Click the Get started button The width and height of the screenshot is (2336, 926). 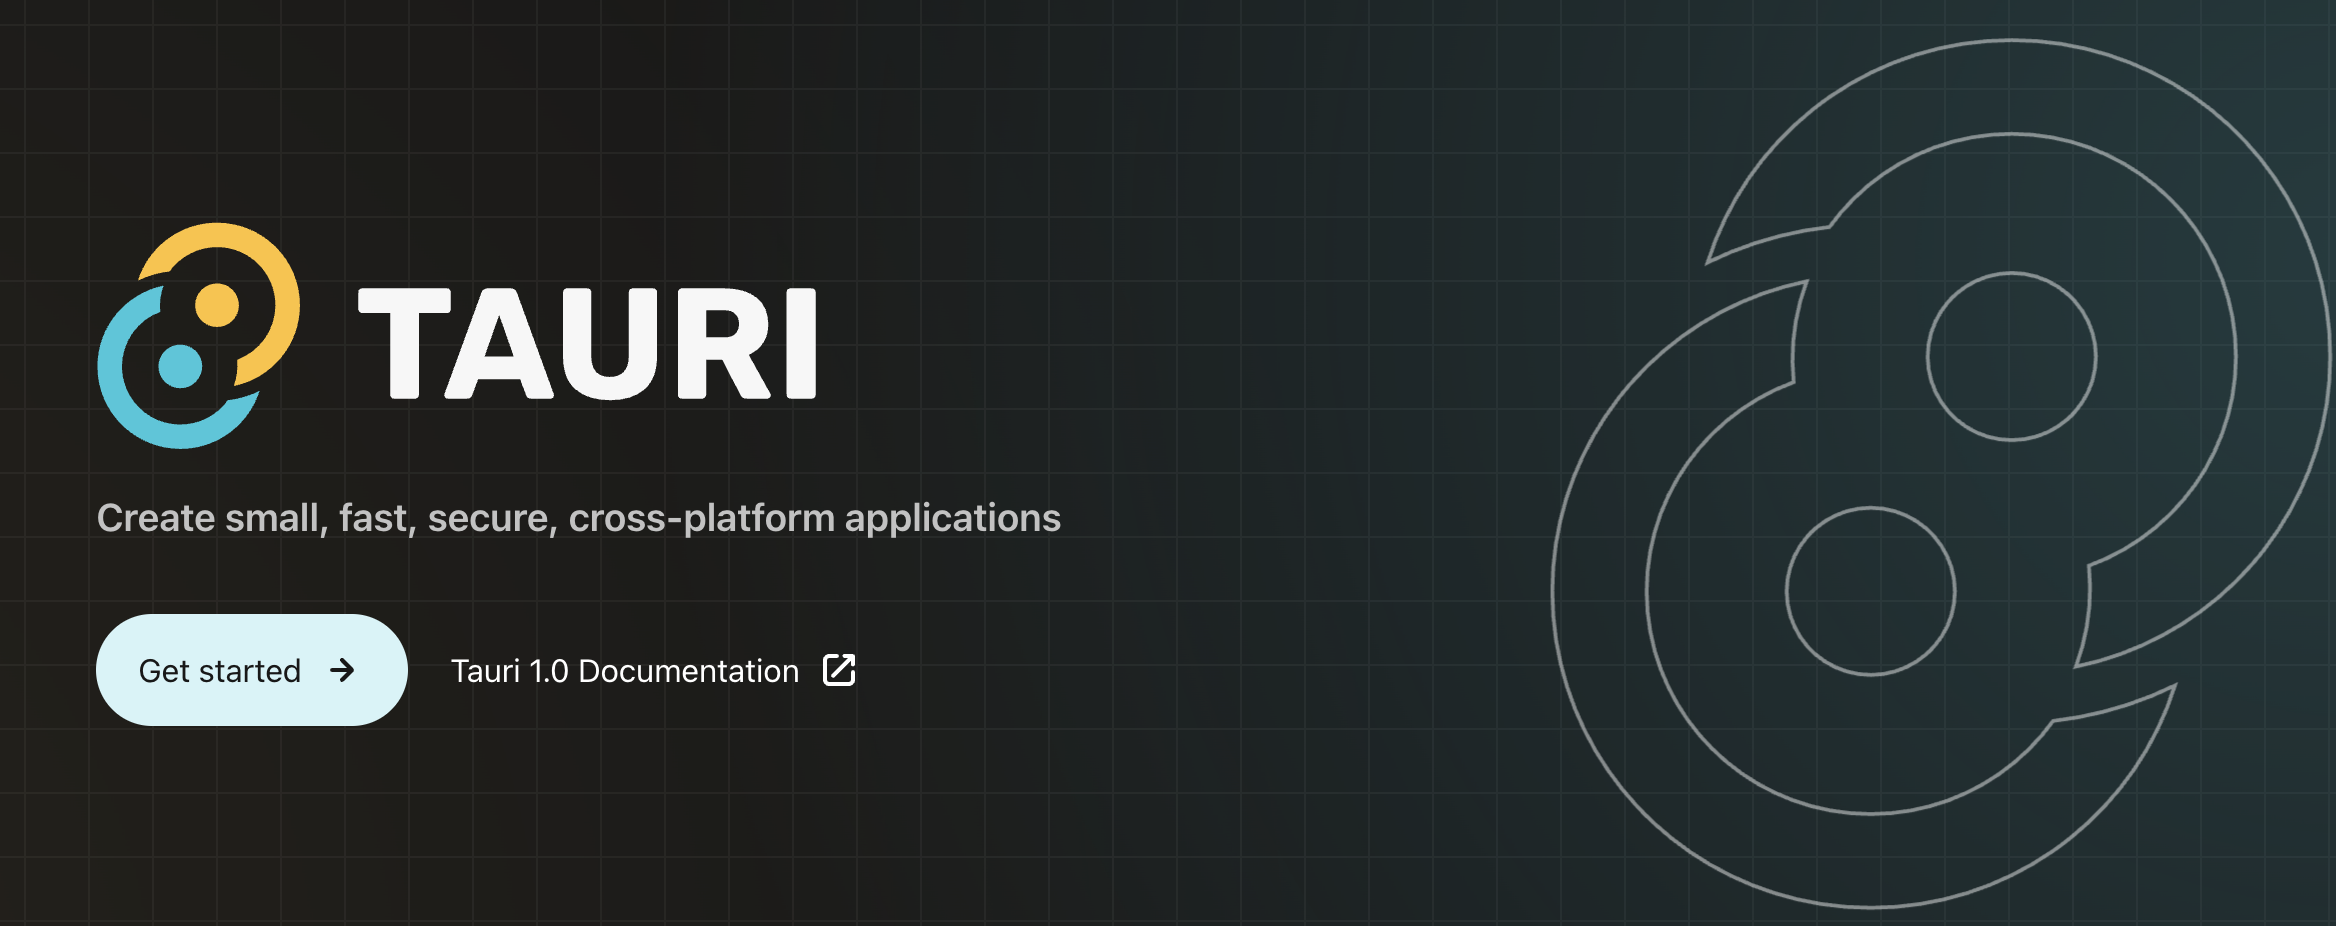pos(252,670)
